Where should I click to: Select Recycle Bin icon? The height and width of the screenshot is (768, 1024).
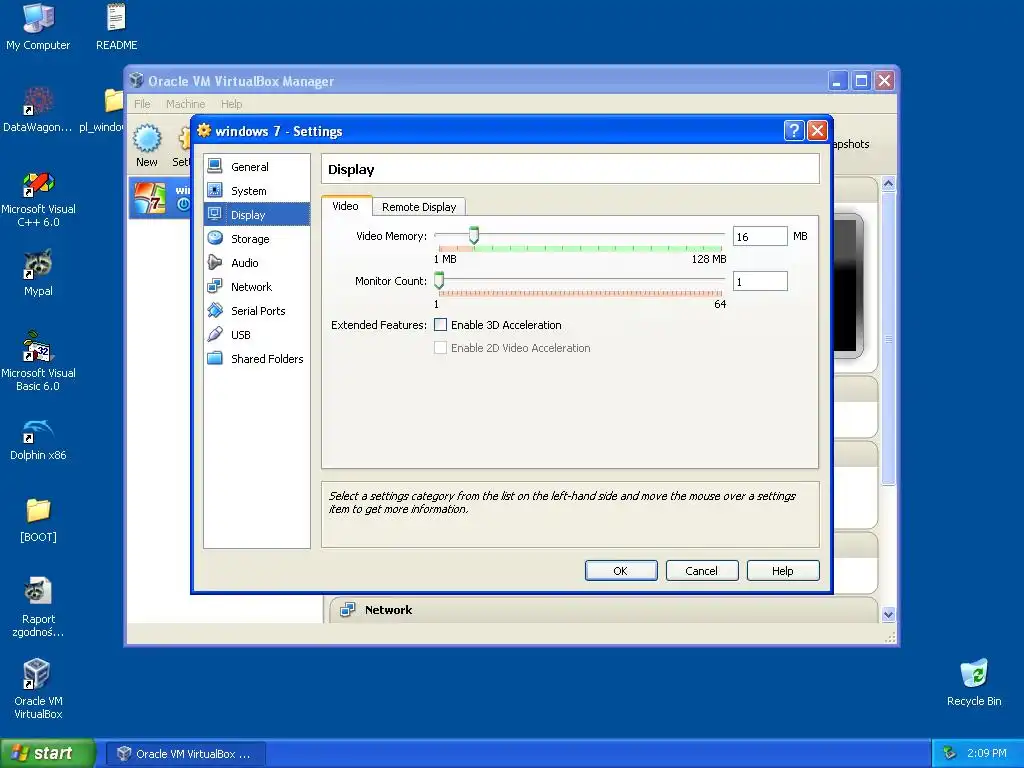974,682
